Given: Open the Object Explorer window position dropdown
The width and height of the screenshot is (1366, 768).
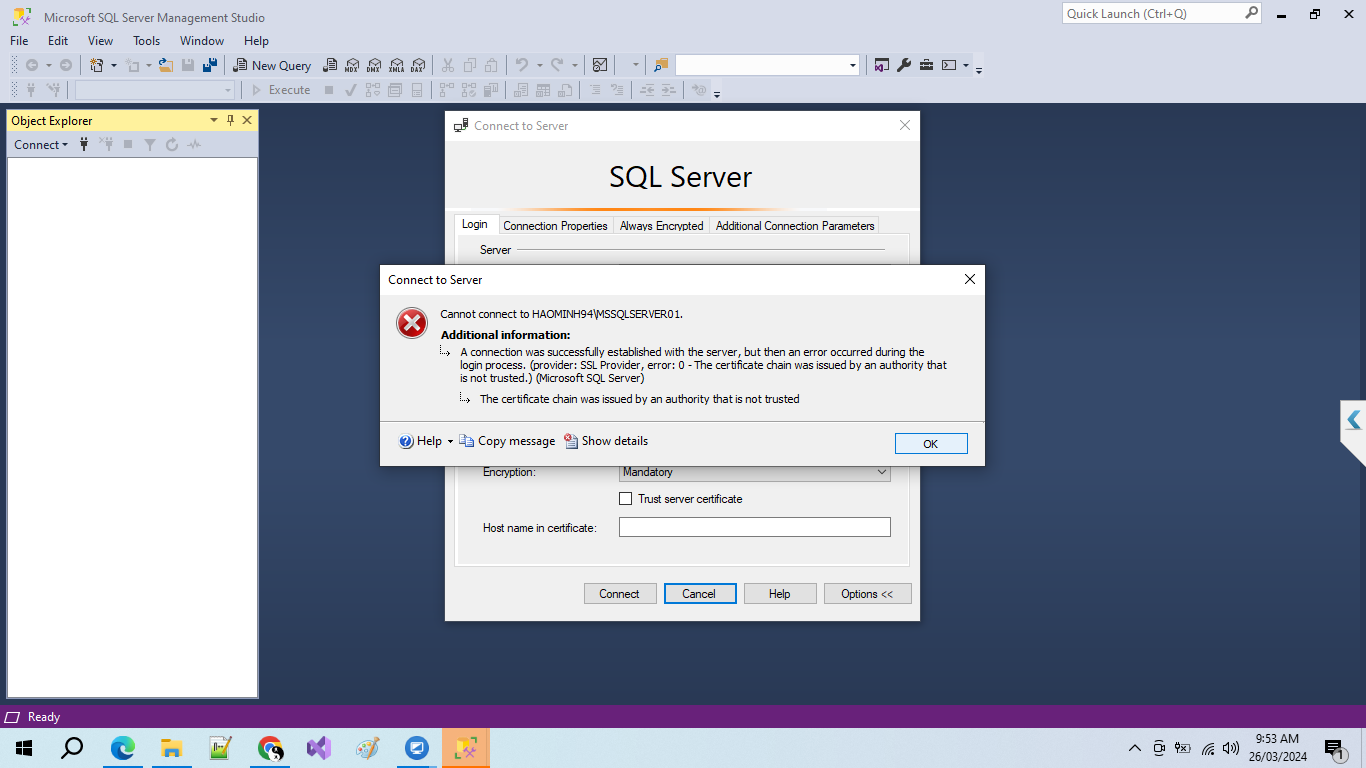Looking at the screenshot, I should pos(213,120).
